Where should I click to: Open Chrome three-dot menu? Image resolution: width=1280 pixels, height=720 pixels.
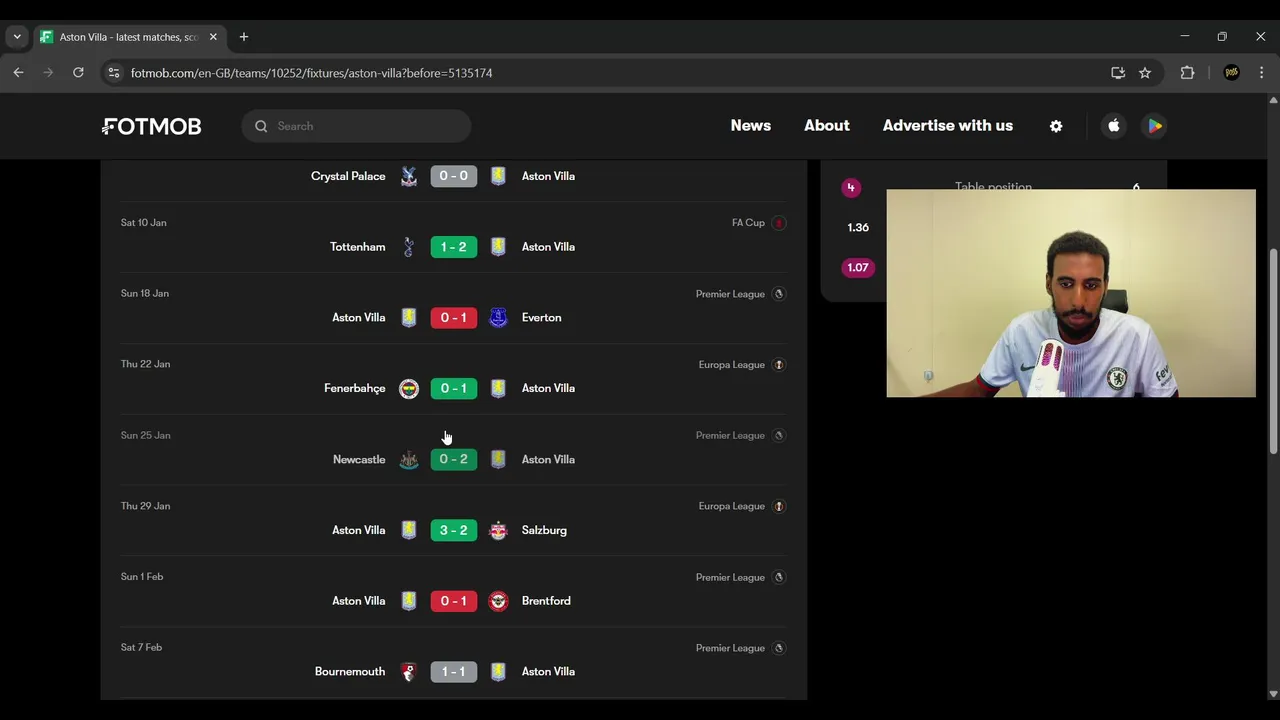click(x=1262, y=73)
